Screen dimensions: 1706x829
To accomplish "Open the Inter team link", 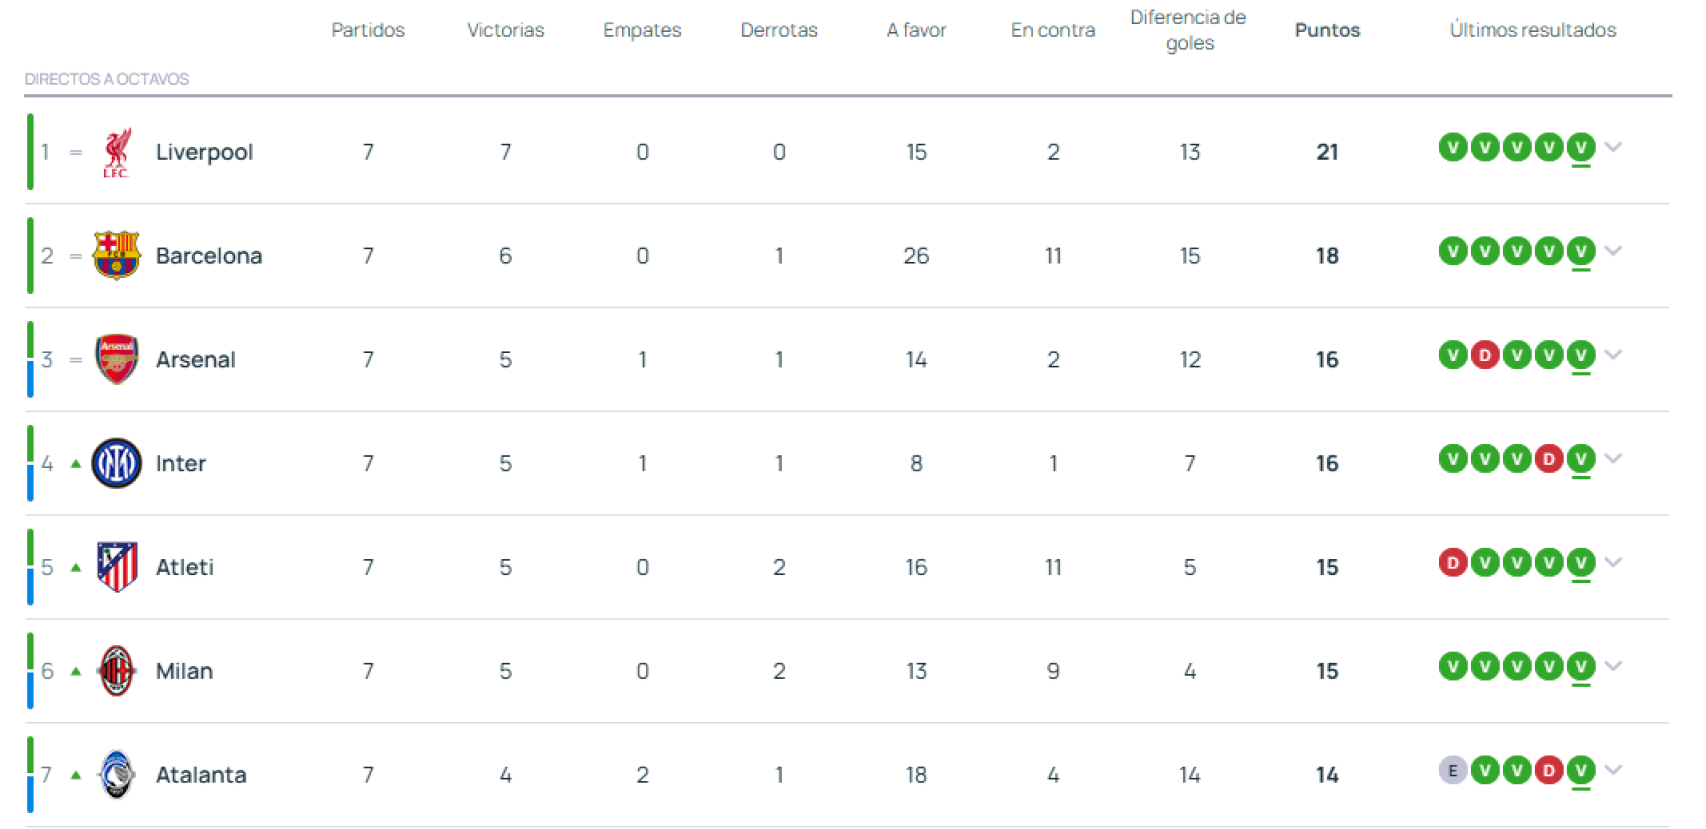I will click(181, 463).
